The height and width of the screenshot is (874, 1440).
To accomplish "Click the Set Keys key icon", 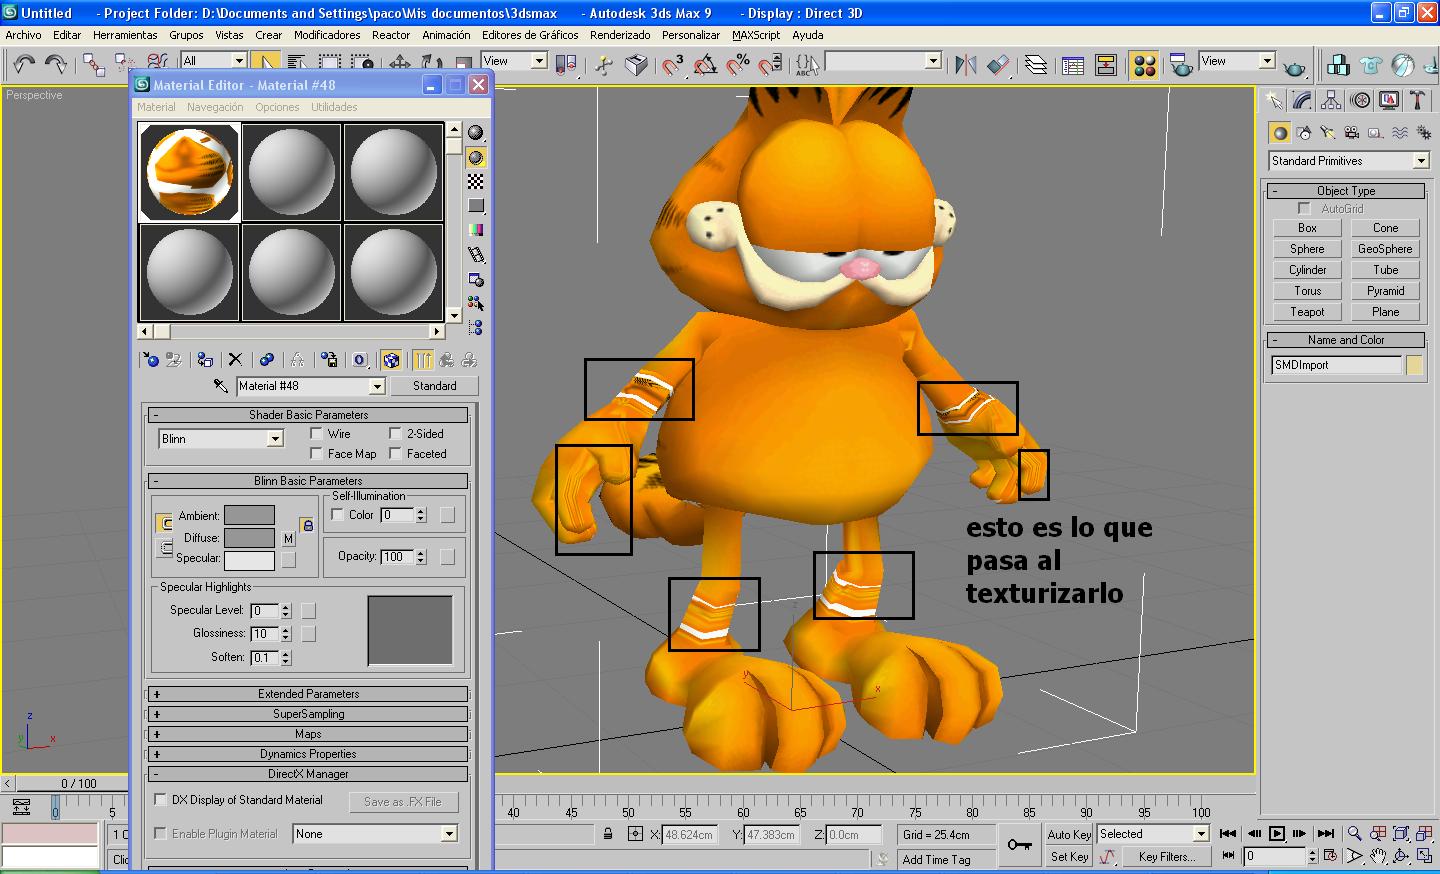I will (x=1020, y=845).
